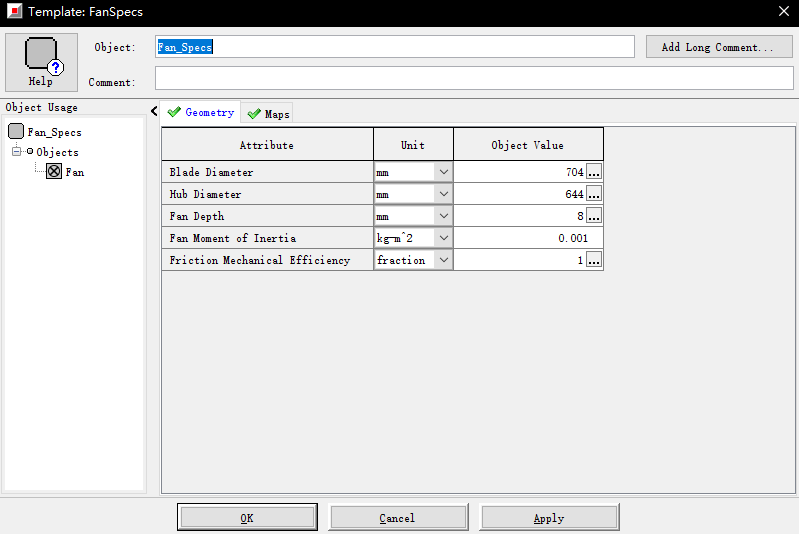Screen dimensions: 799x534
Task: Select the Fan label in tree
Action: [75, 172]
